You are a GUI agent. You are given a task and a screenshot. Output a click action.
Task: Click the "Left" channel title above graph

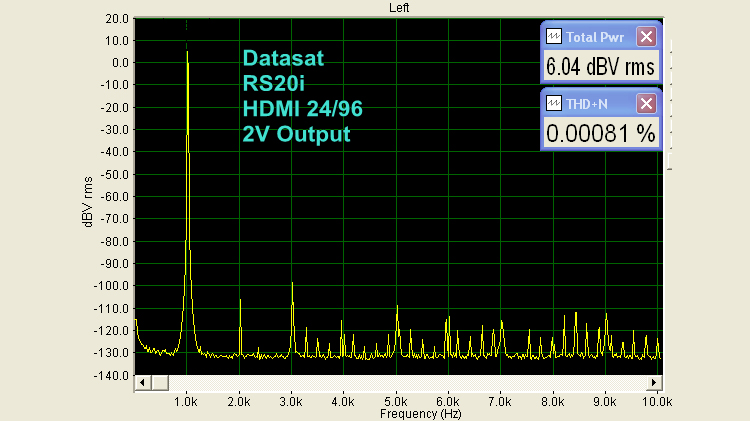pyautogui.click(x=401, y=7)
